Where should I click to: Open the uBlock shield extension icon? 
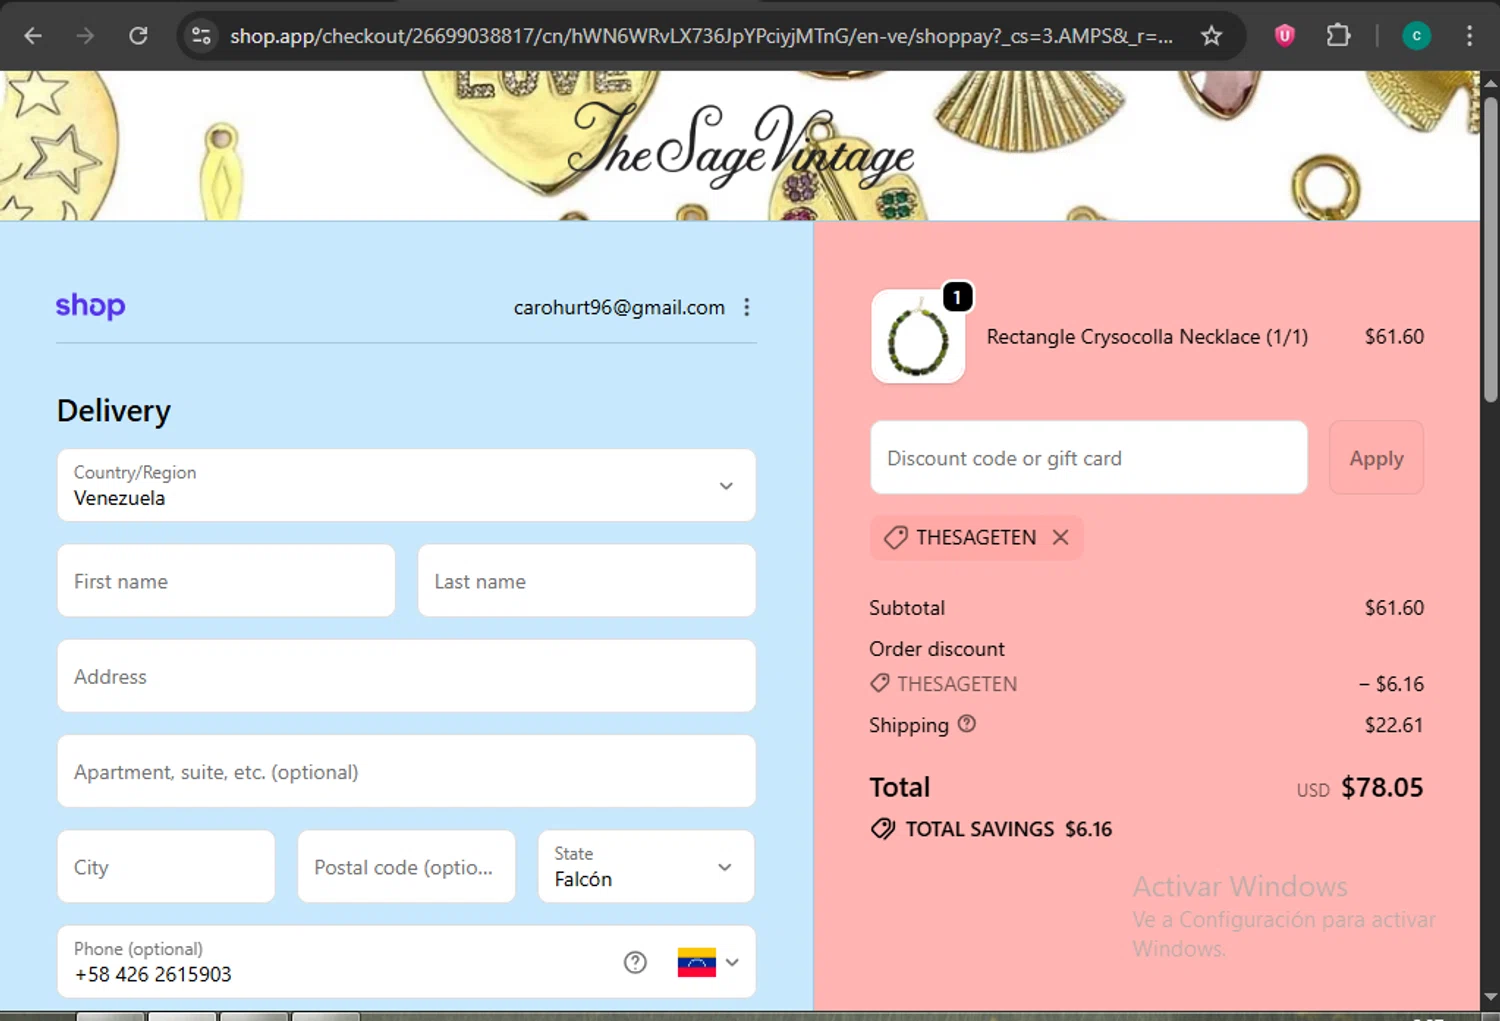[x=1285, y=36]
